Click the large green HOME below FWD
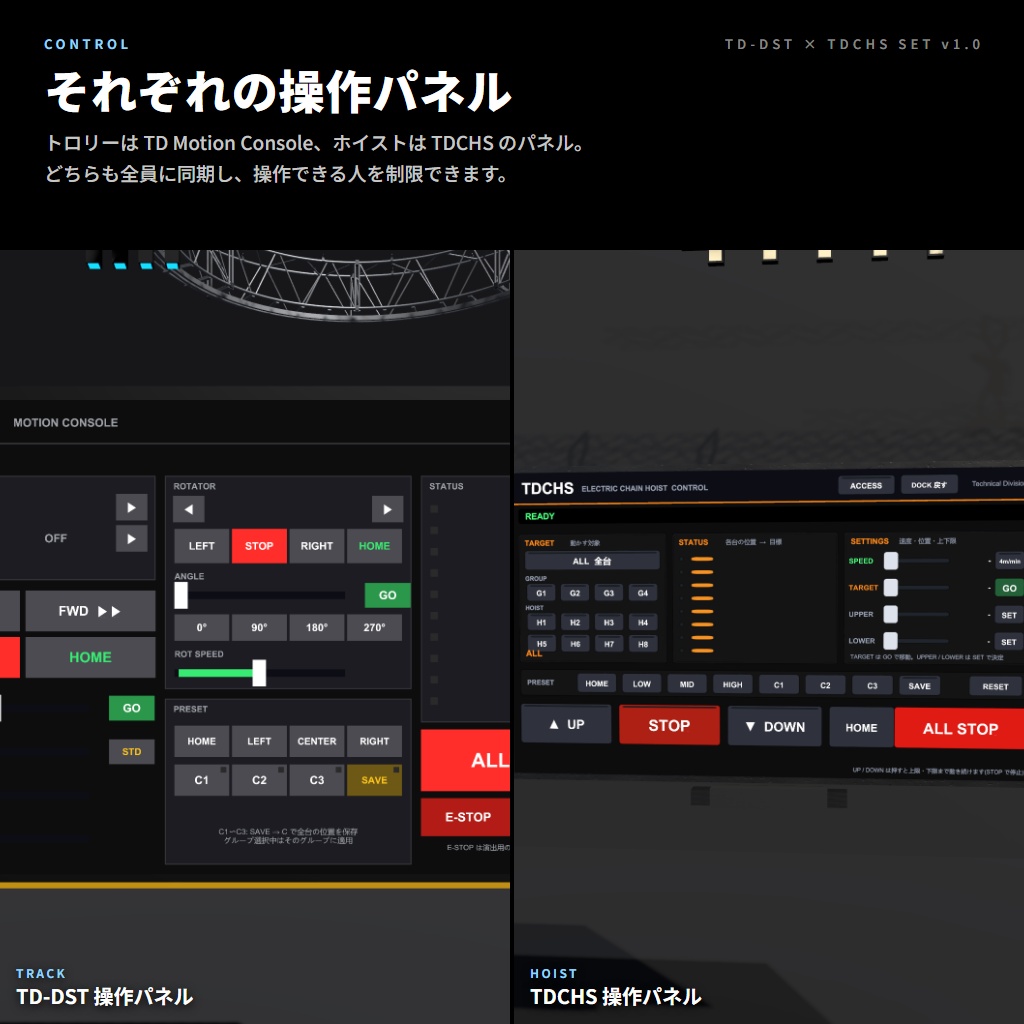 90,658
